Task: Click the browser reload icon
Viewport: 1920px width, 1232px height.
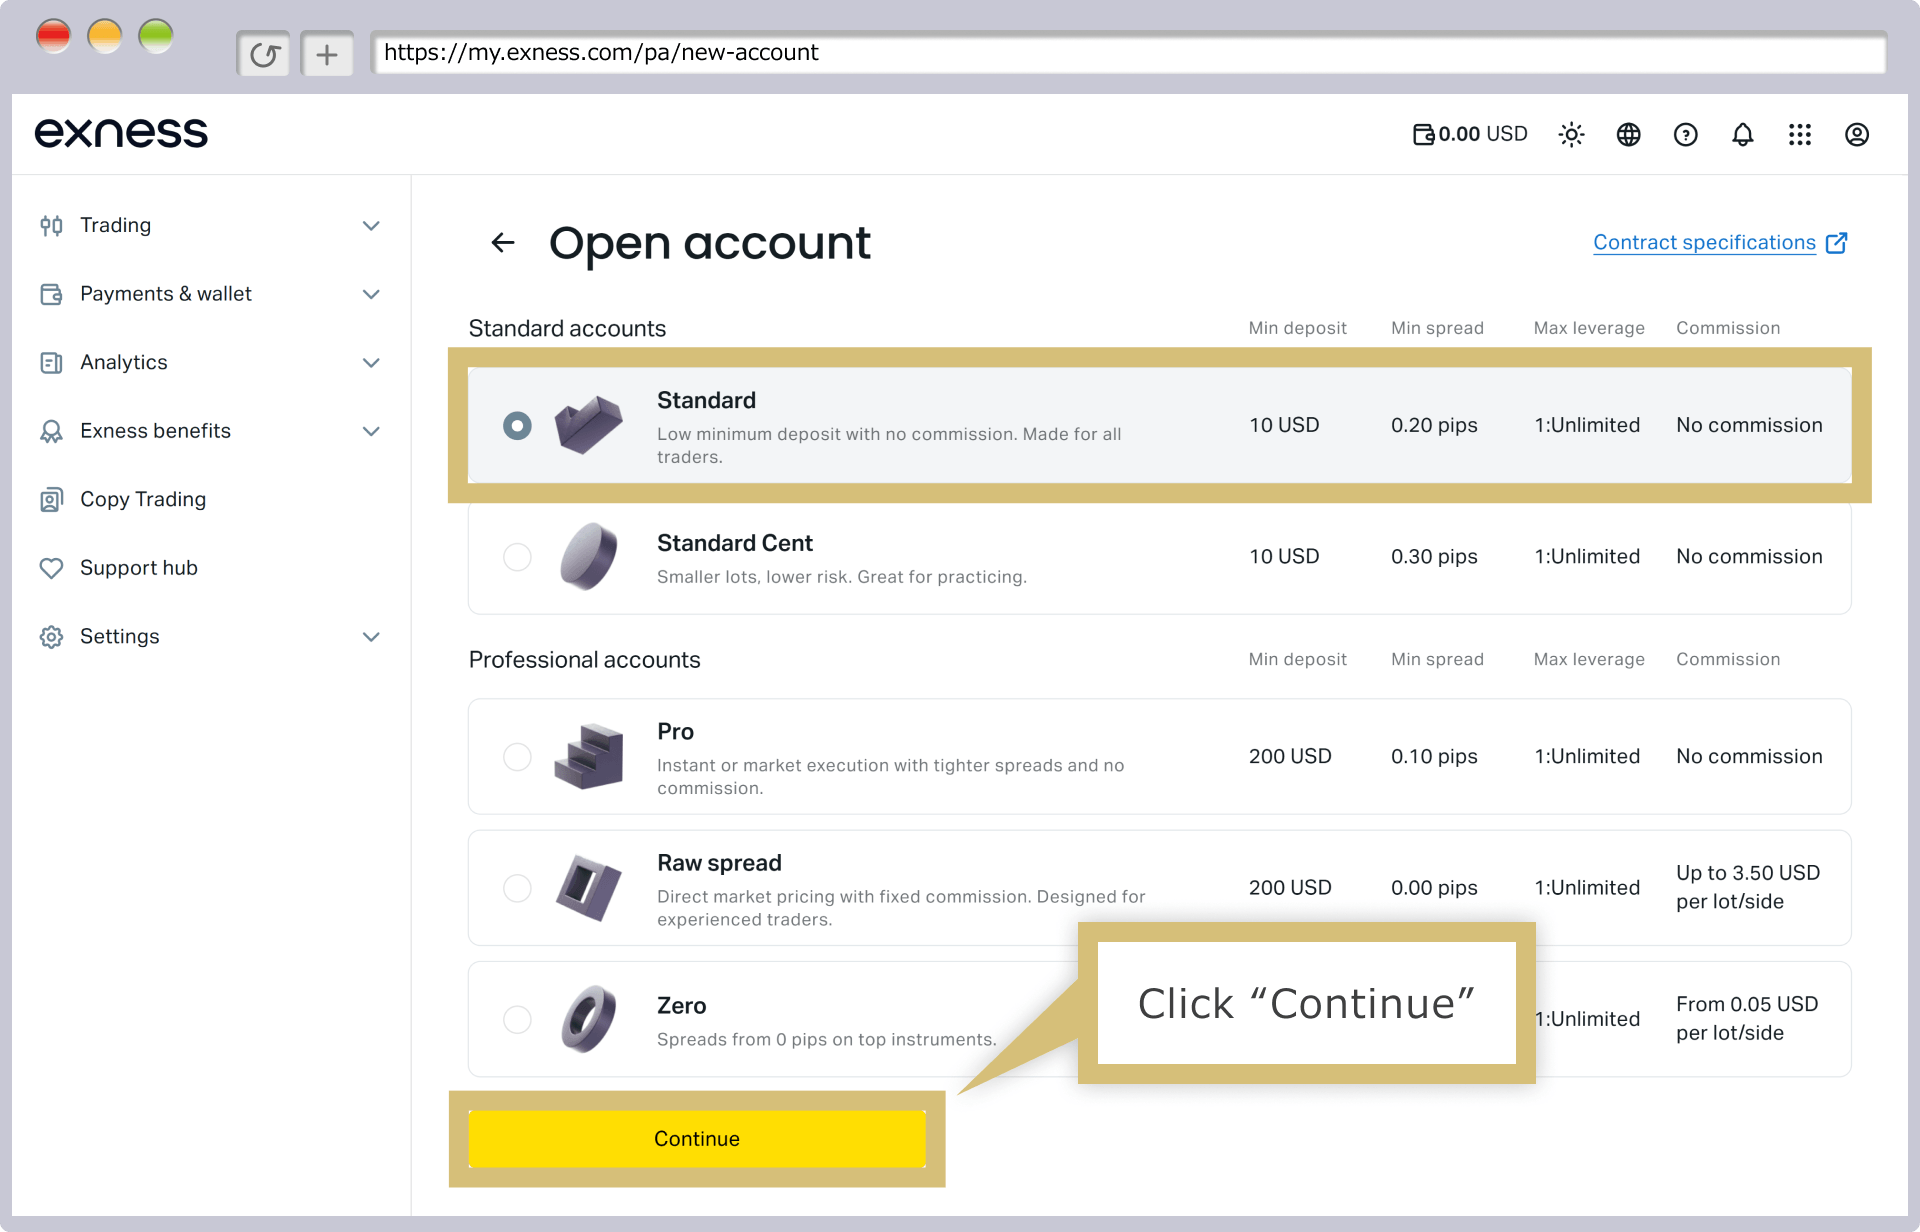Action: 264,54
